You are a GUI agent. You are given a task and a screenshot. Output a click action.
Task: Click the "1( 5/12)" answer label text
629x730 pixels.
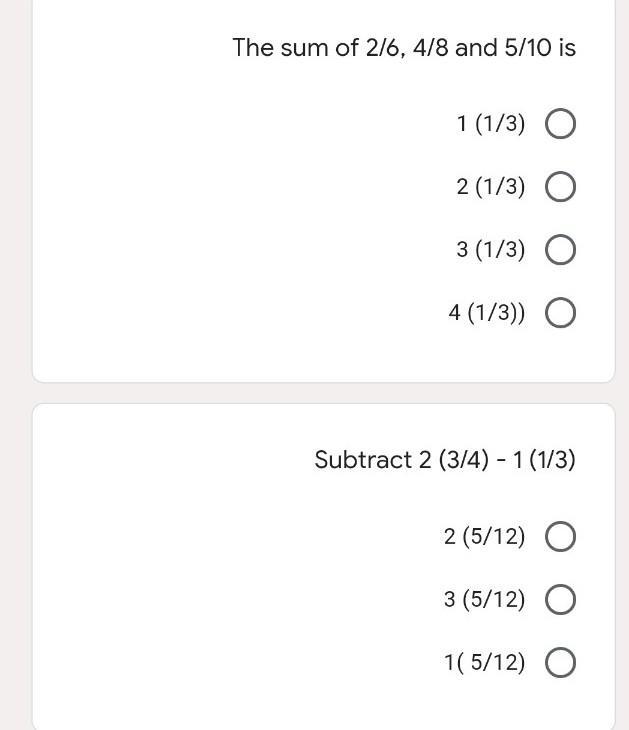485,662
